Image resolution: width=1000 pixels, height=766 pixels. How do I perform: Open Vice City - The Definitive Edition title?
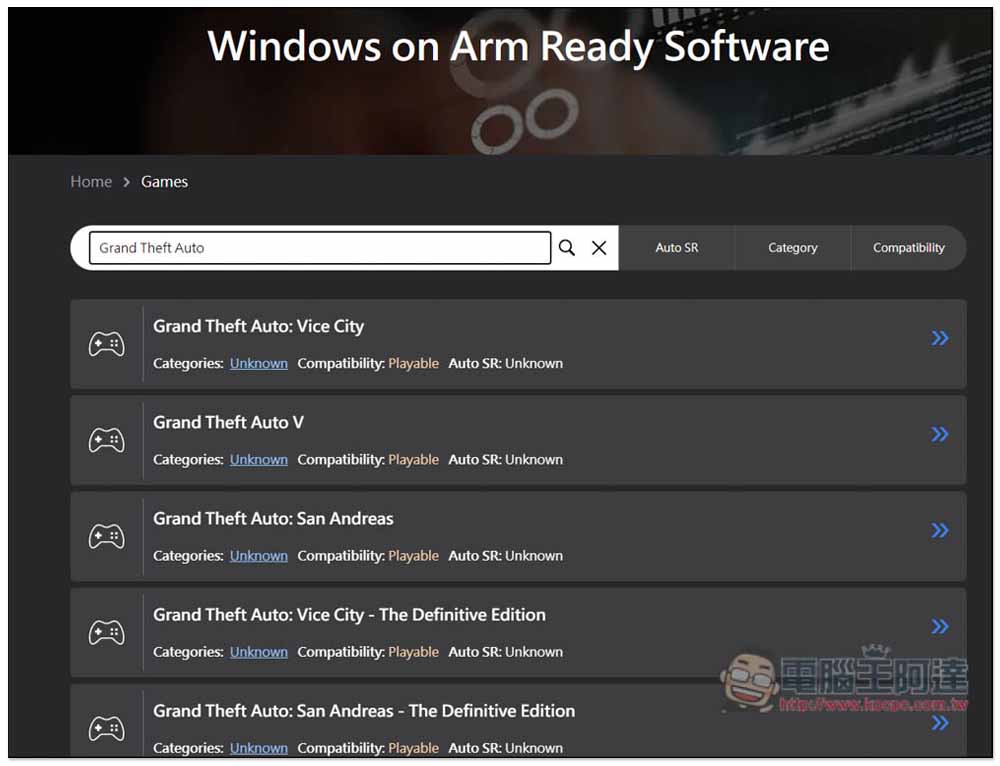click(x=349, y=615)
